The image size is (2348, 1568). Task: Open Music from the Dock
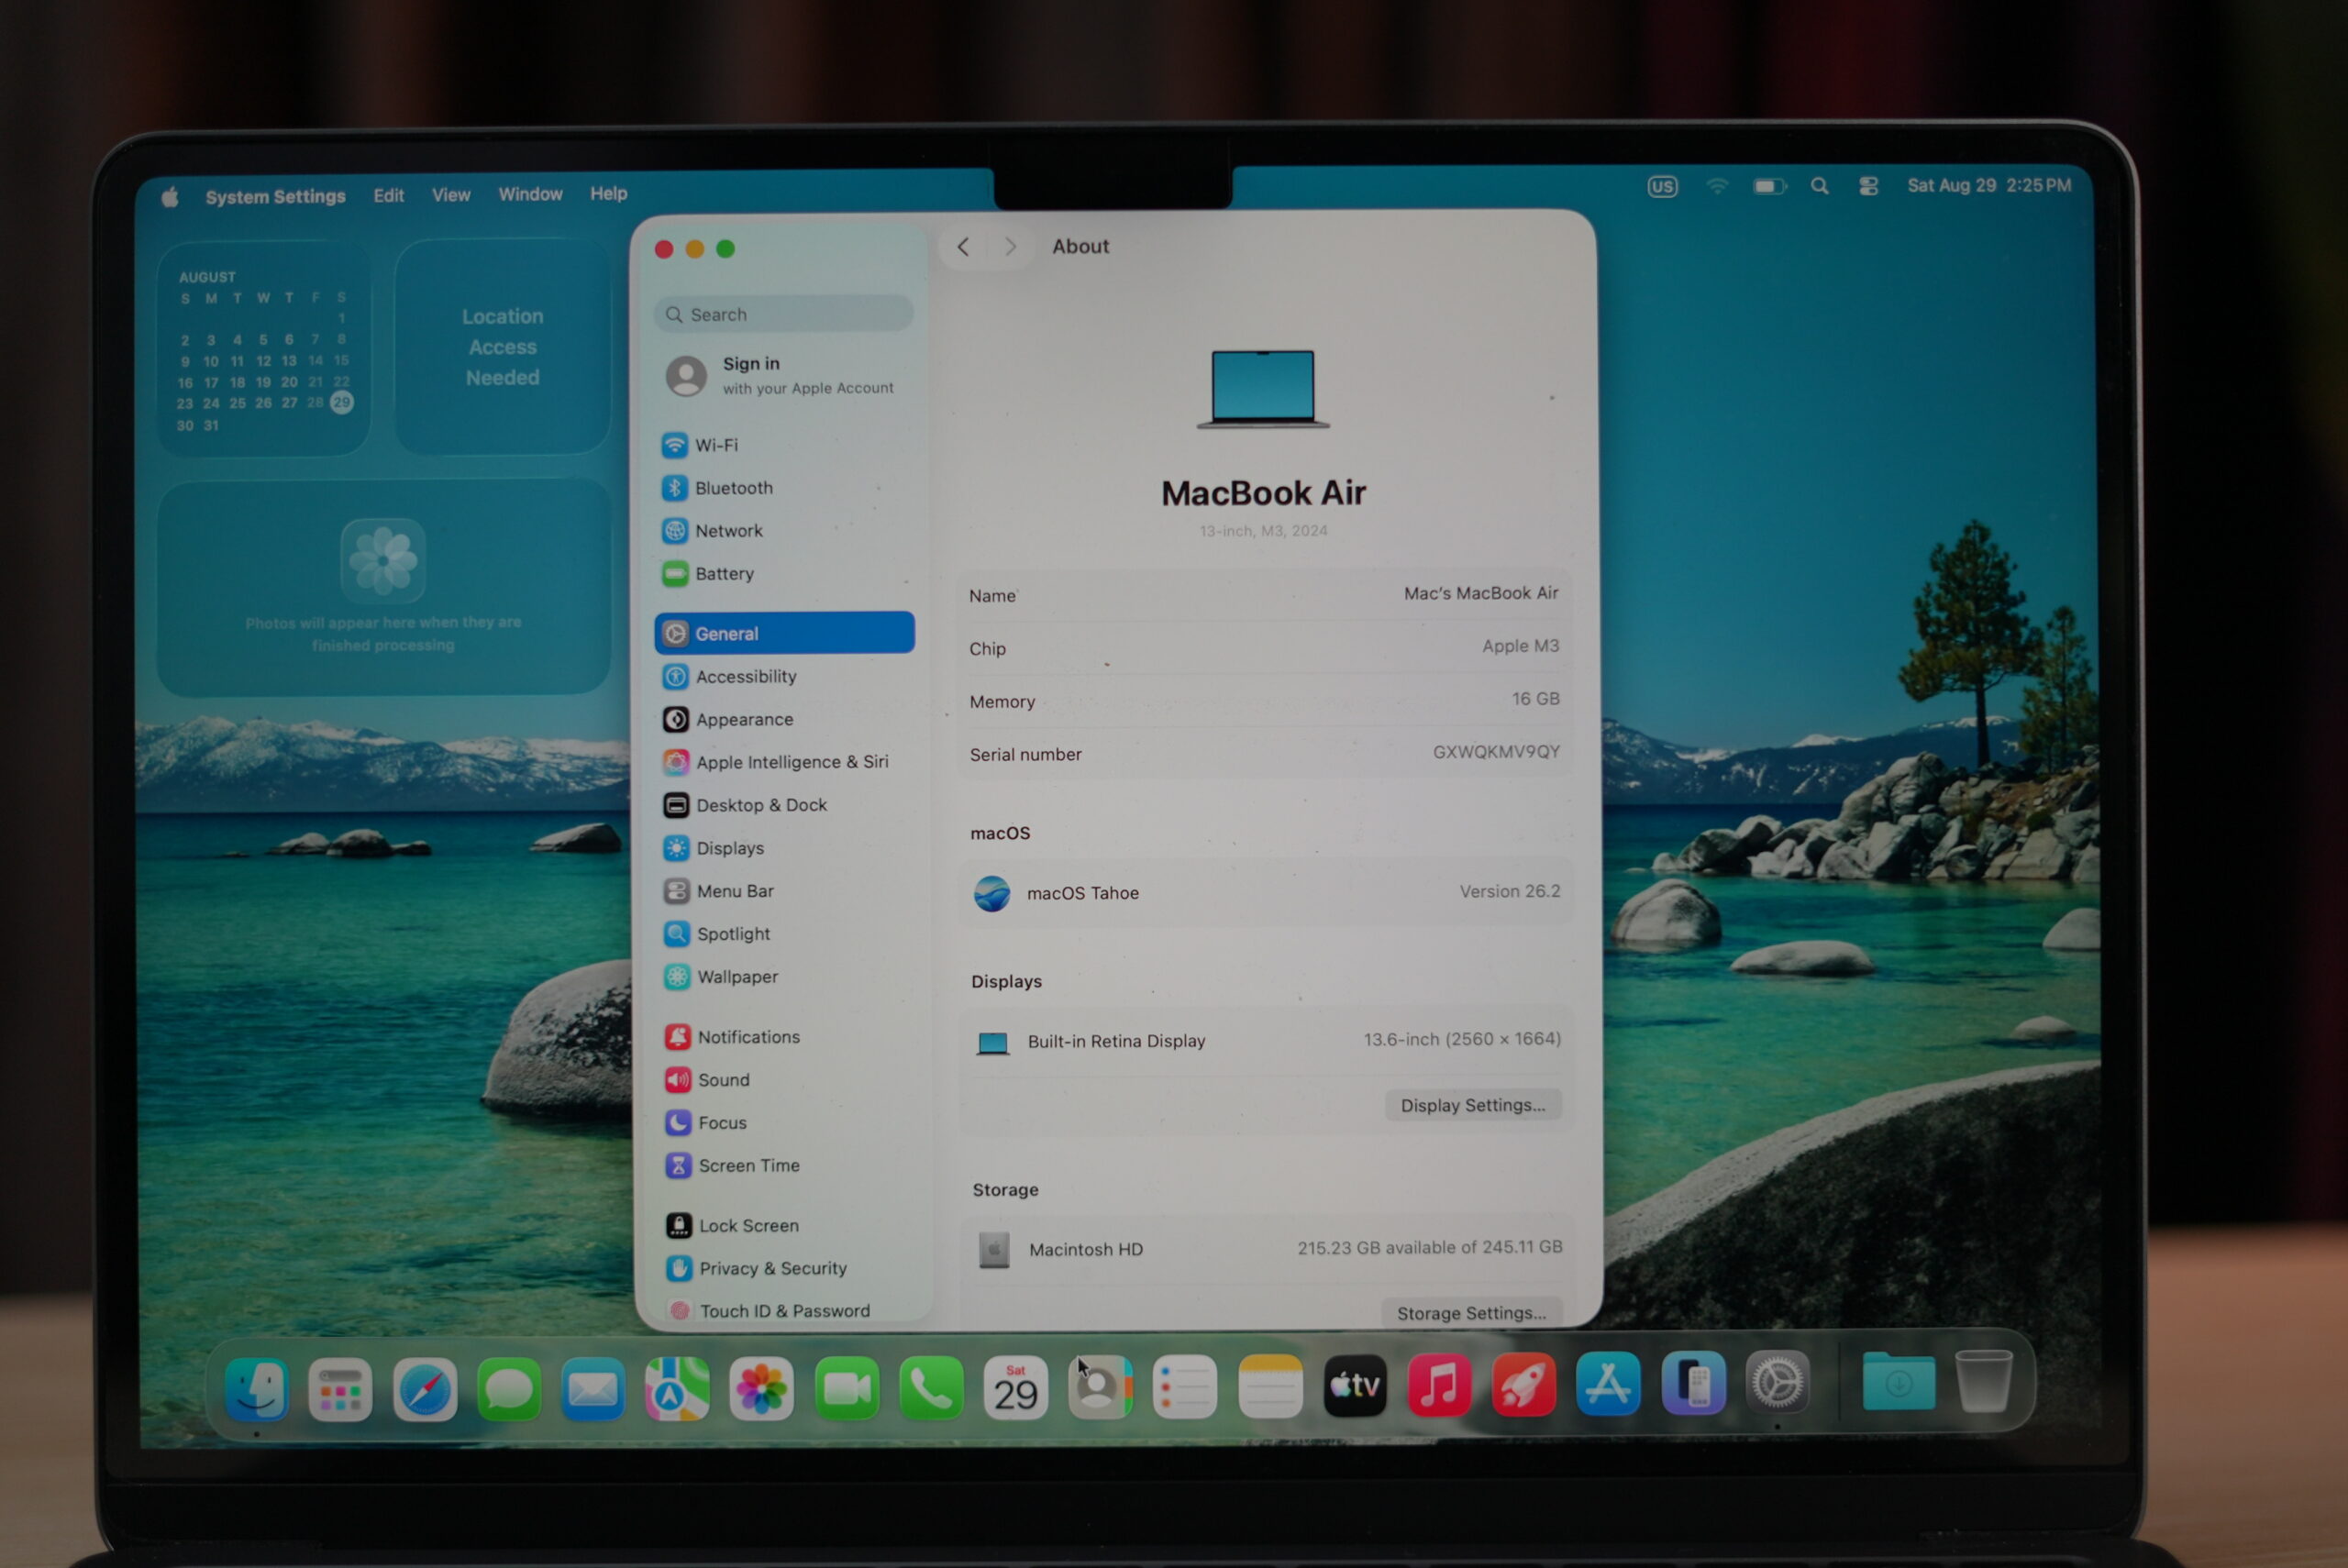(x=1439, y=1385)
